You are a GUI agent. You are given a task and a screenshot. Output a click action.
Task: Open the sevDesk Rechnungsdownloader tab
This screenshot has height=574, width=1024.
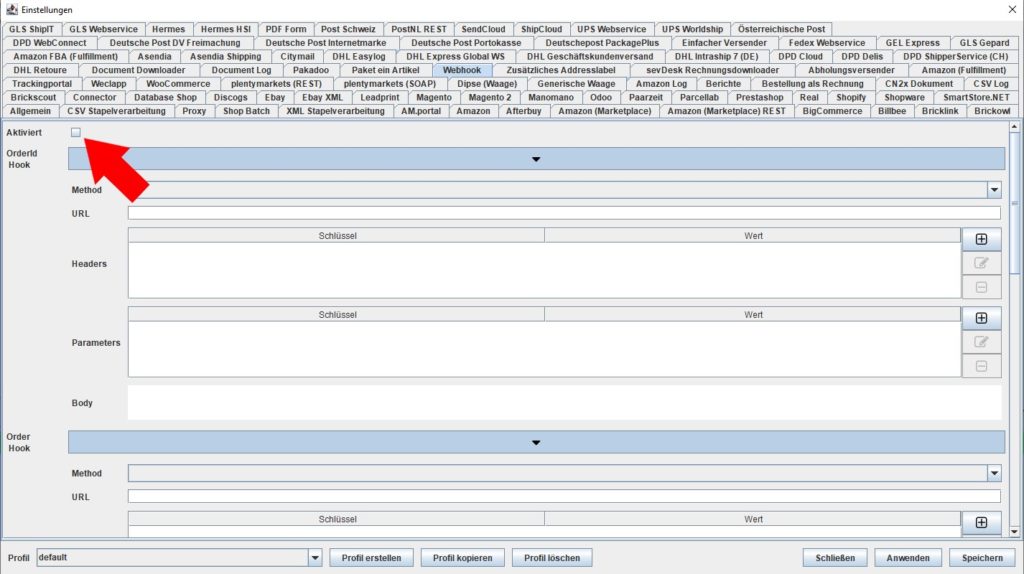coord(712,70)
